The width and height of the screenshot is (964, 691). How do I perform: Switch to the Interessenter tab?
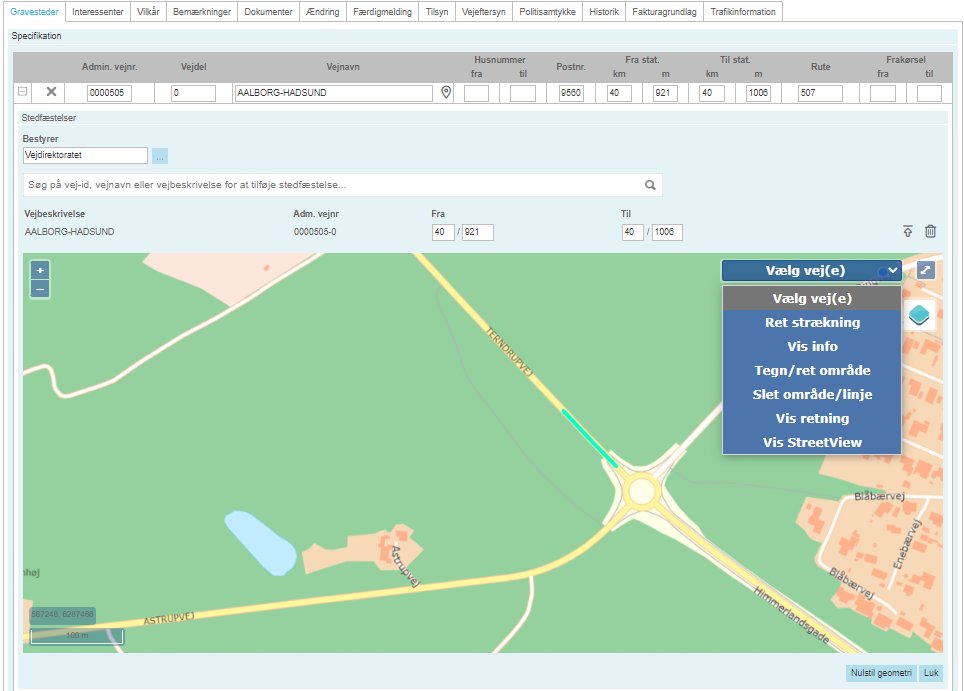pyautogui.click(x=98, y=12)
